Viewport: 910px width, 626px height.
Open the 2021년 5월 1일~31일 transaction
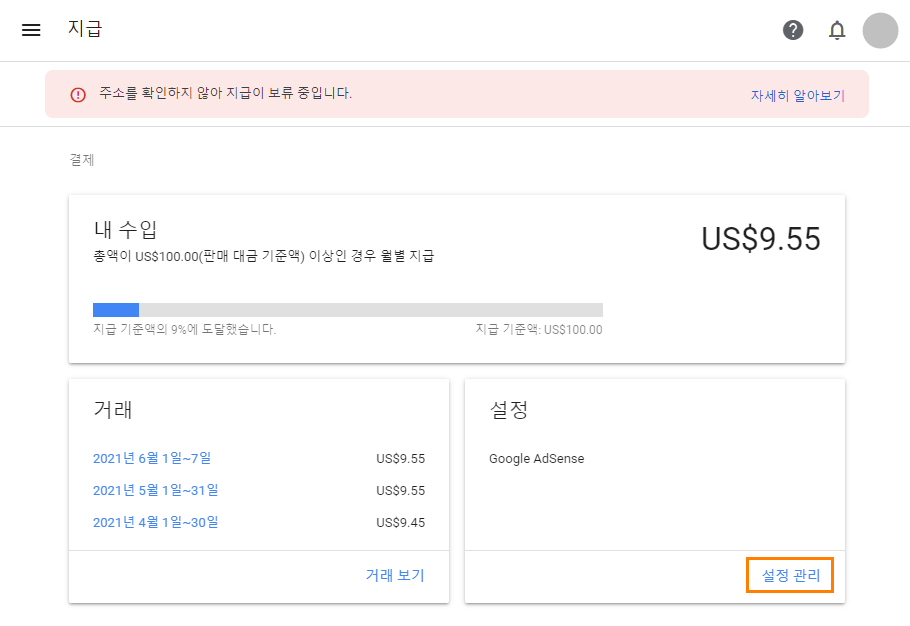(156, 490)
